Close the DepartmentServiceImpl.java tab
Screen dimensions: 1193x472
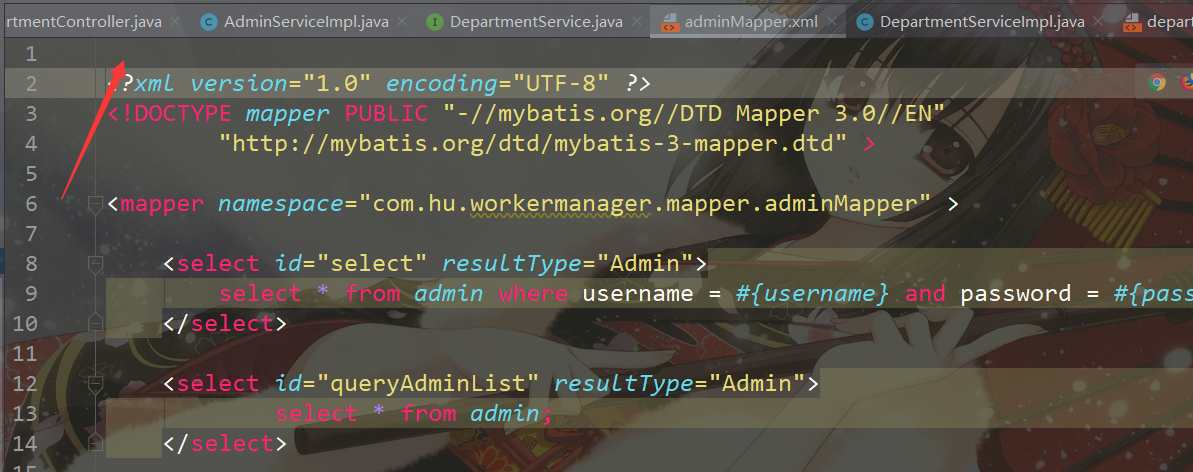pyautogui.click(x=1100, y=22)
